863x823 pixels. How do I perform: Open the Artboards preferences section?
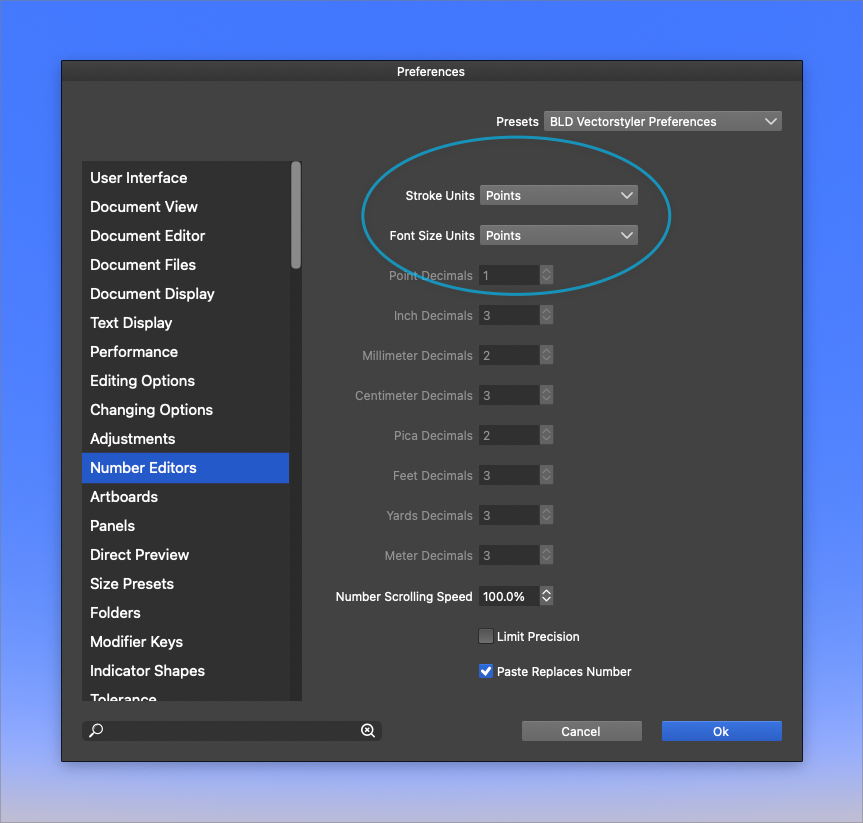coord(124,497)
